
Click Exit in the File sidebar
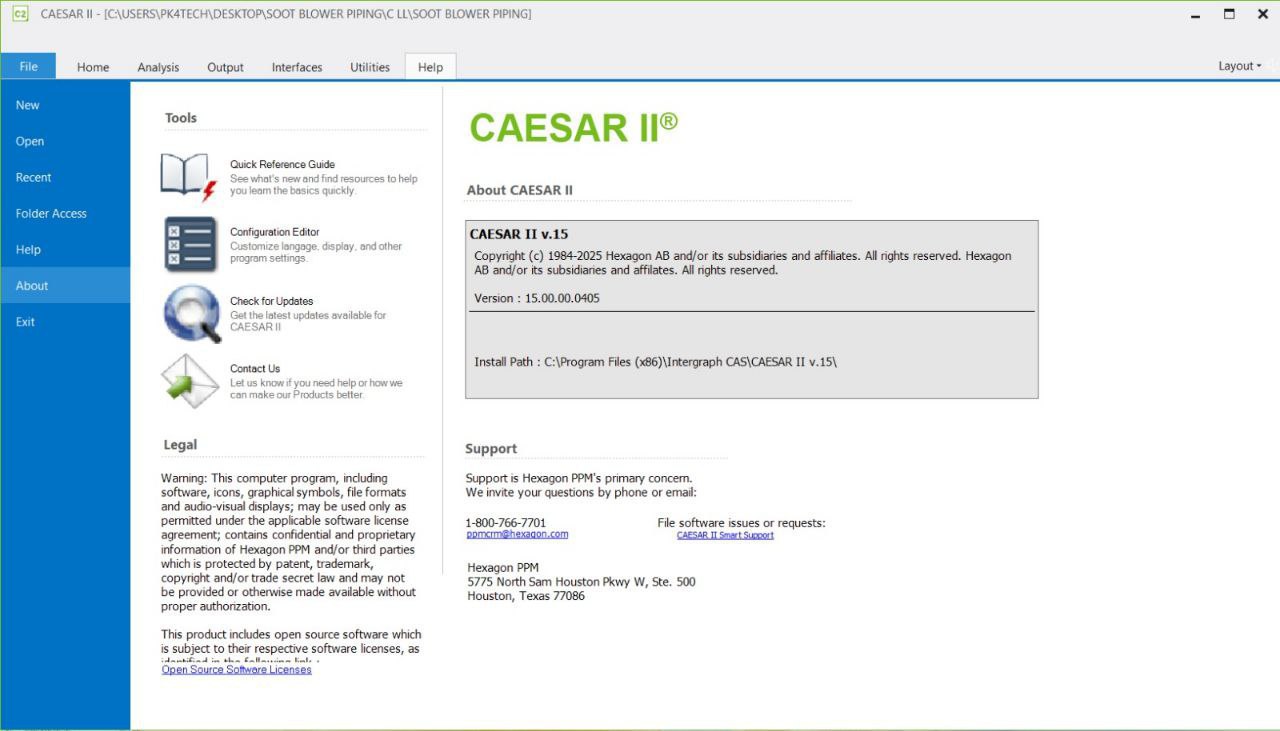point(25,321)
